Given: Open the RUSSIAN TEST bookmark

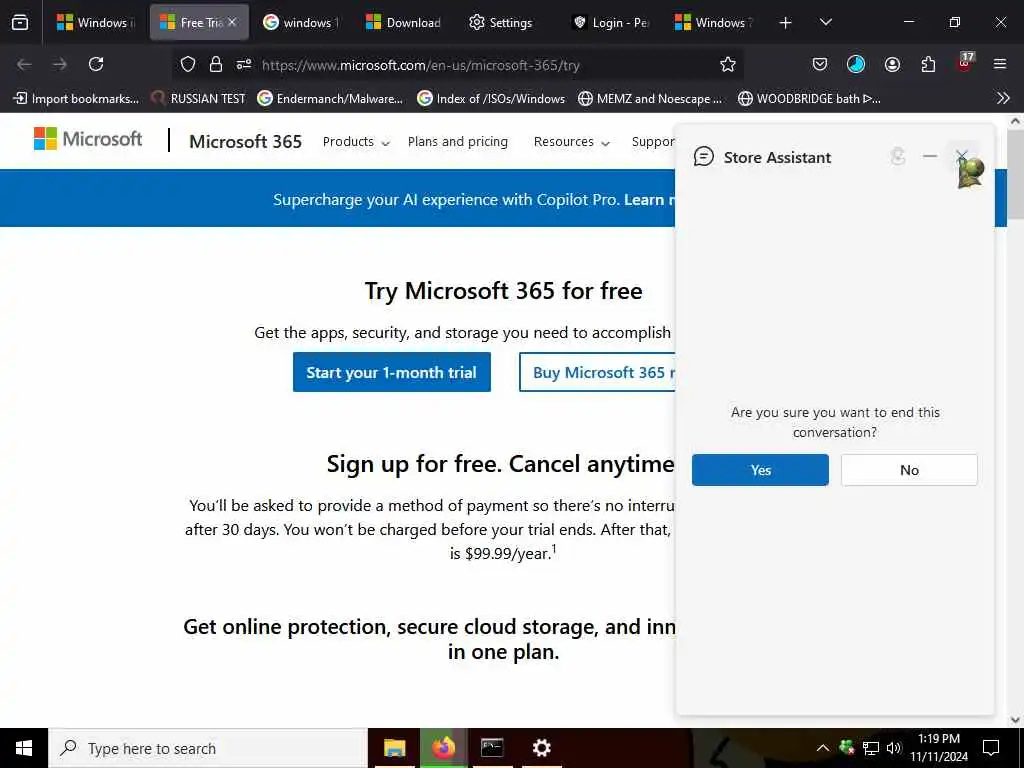Looking at the screenshot, I should (199, 99).
